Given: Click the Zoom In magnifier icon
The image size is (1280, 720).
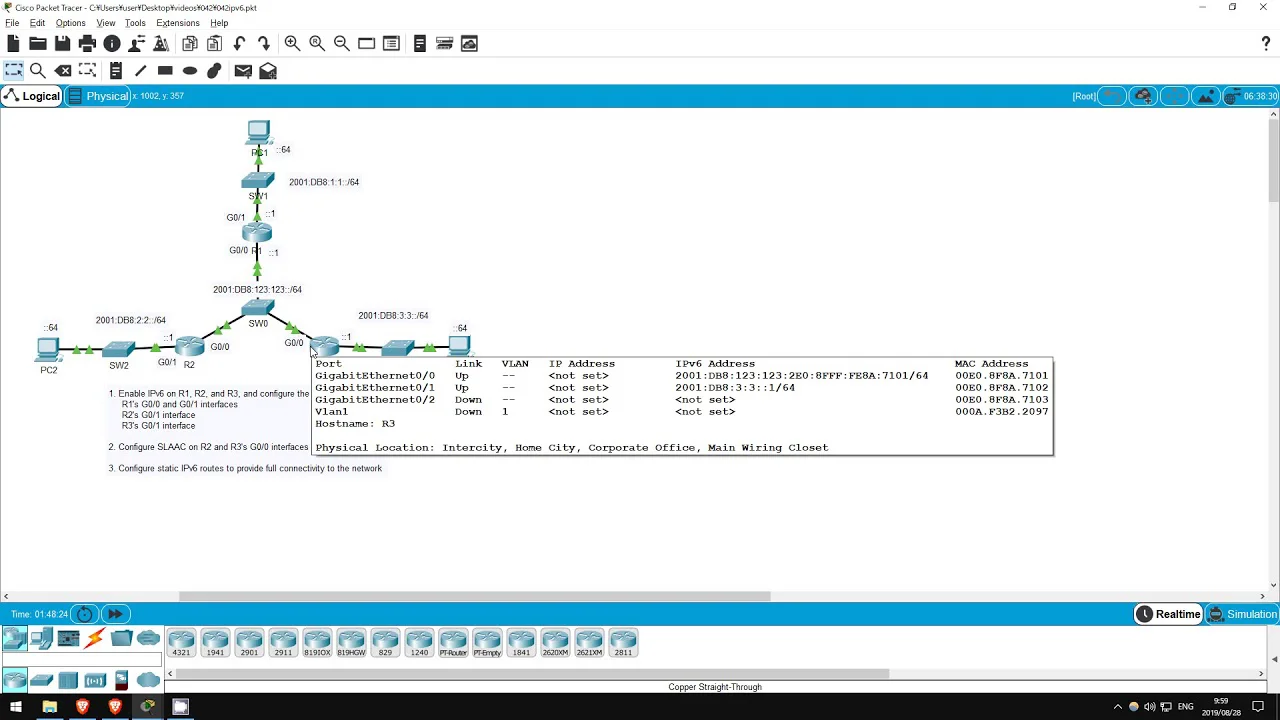Looking at the screenshot, I should tap(292, 43).
